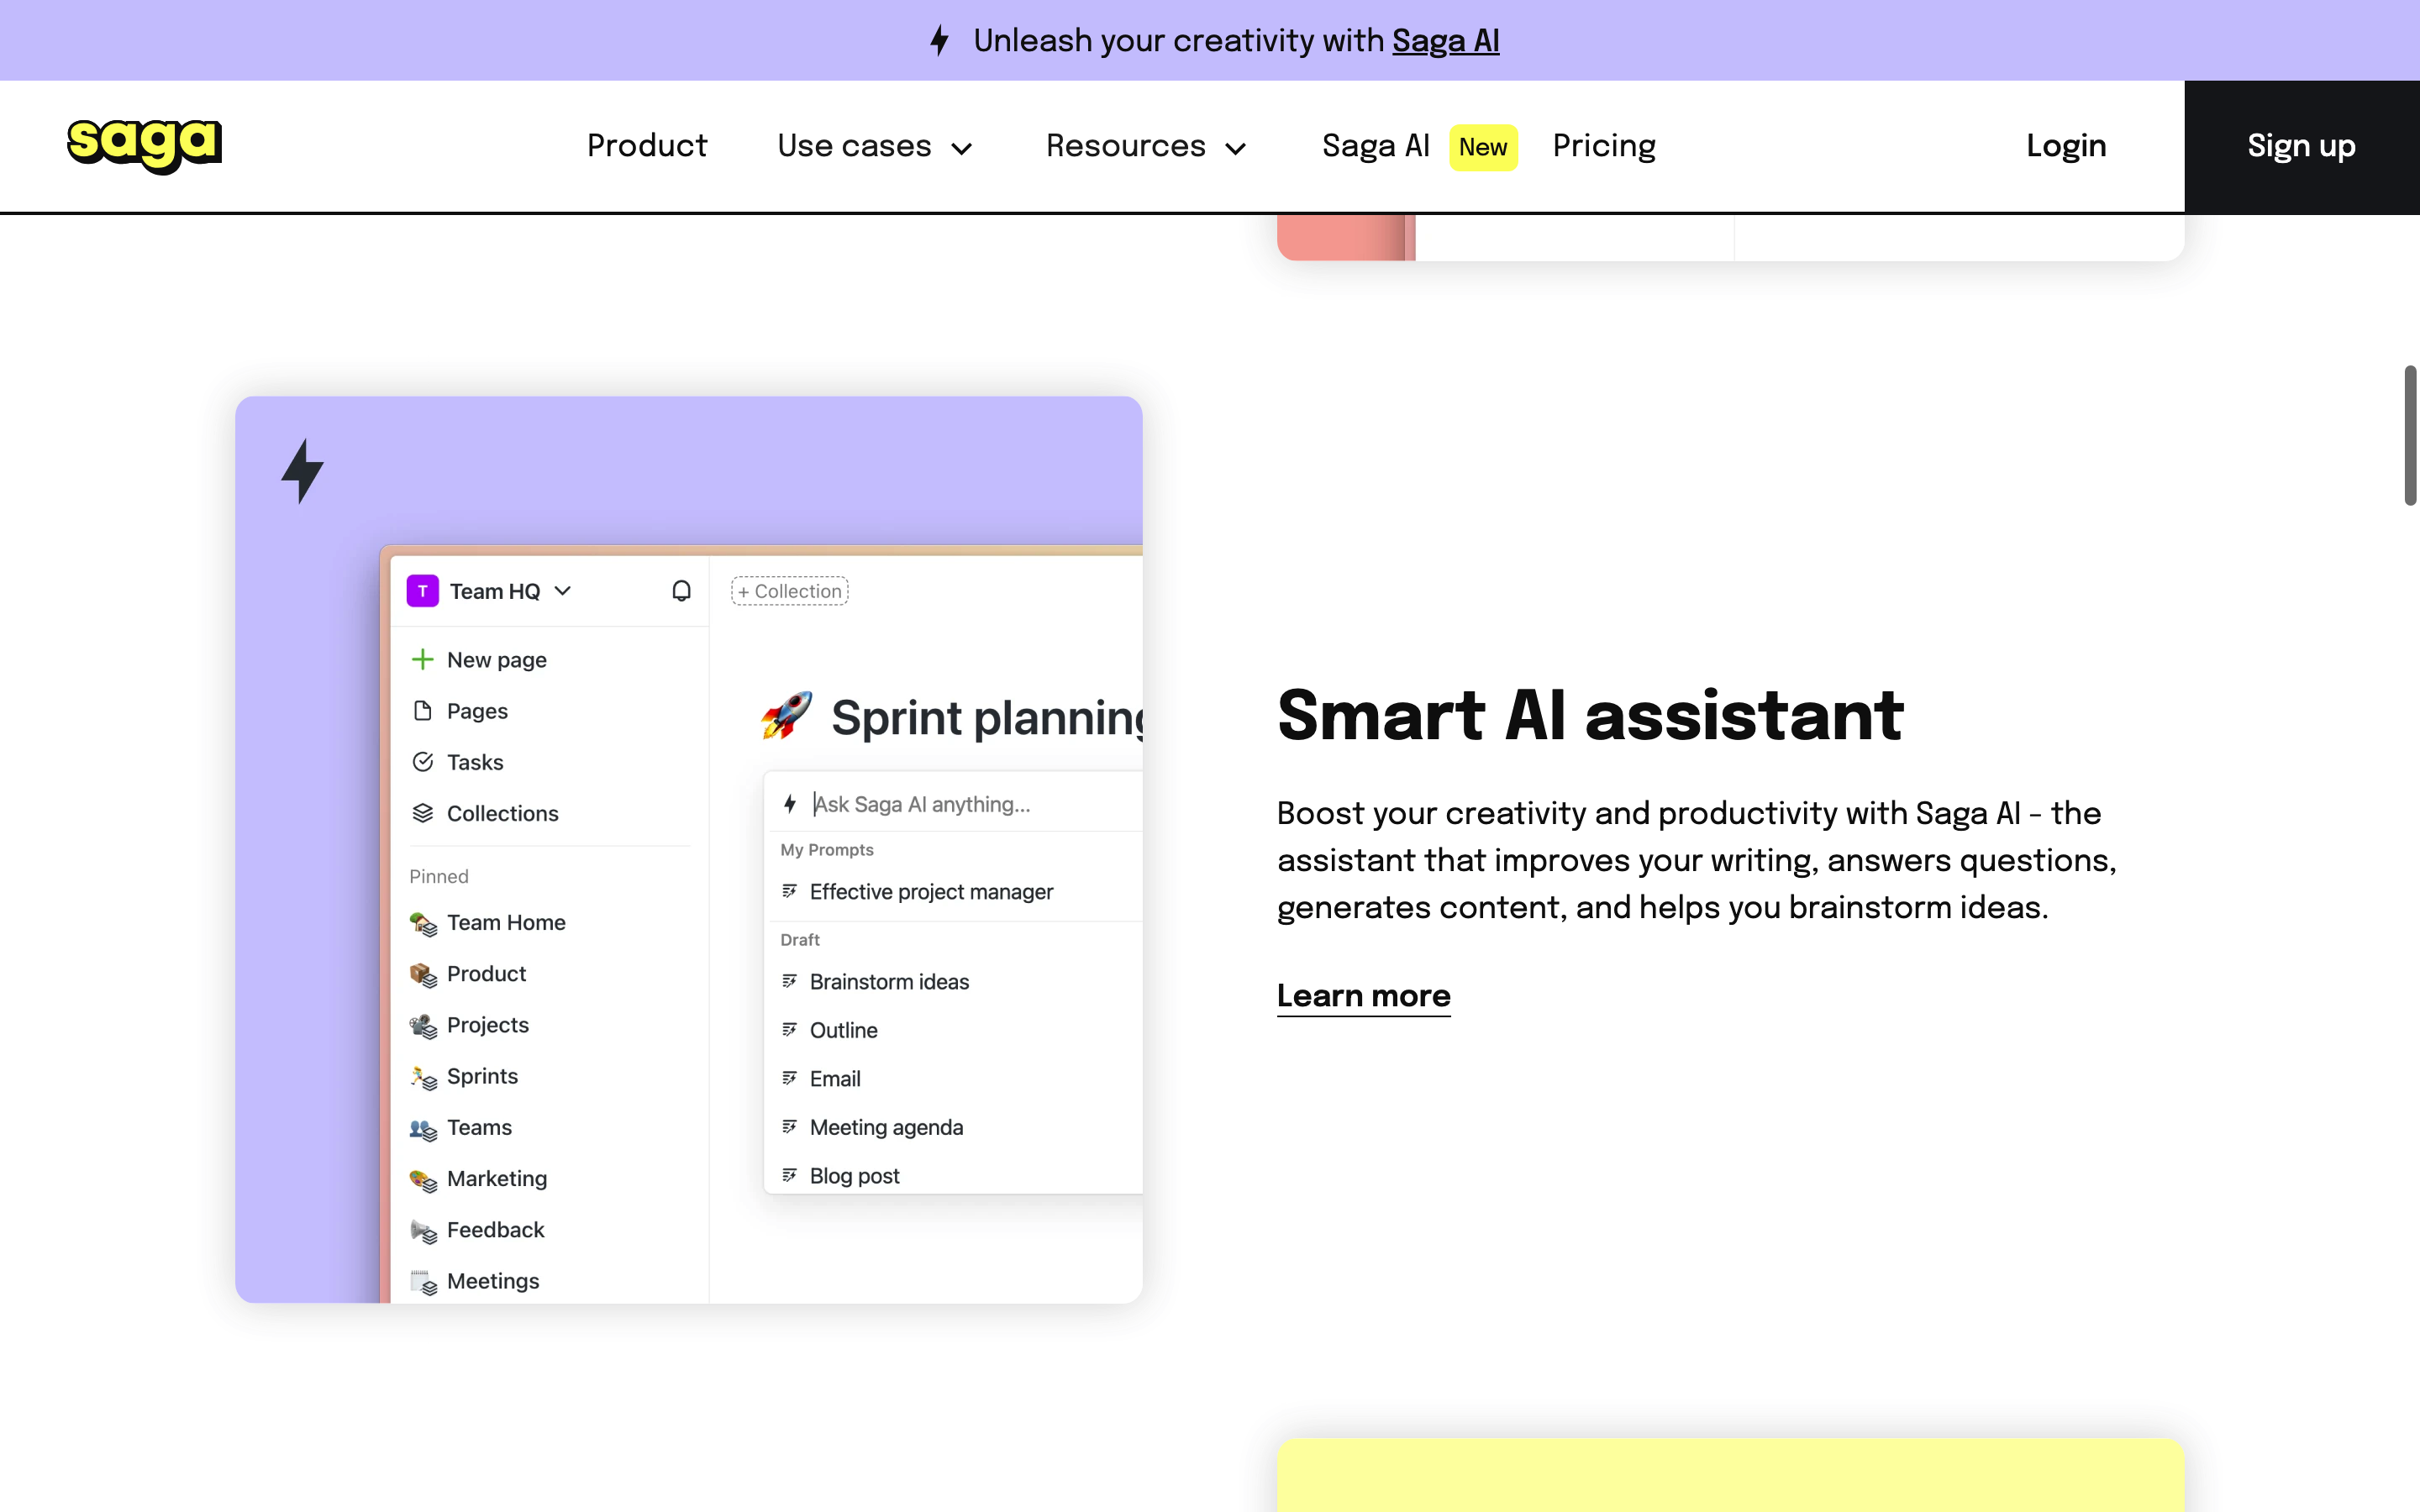
Task: Click the large lightning bolt icon
Action: click(302, 470)
